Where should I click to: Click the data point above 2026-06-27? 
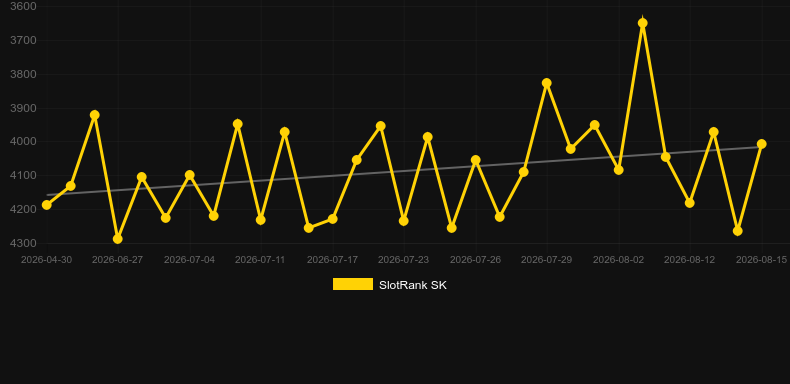(118, 239)
